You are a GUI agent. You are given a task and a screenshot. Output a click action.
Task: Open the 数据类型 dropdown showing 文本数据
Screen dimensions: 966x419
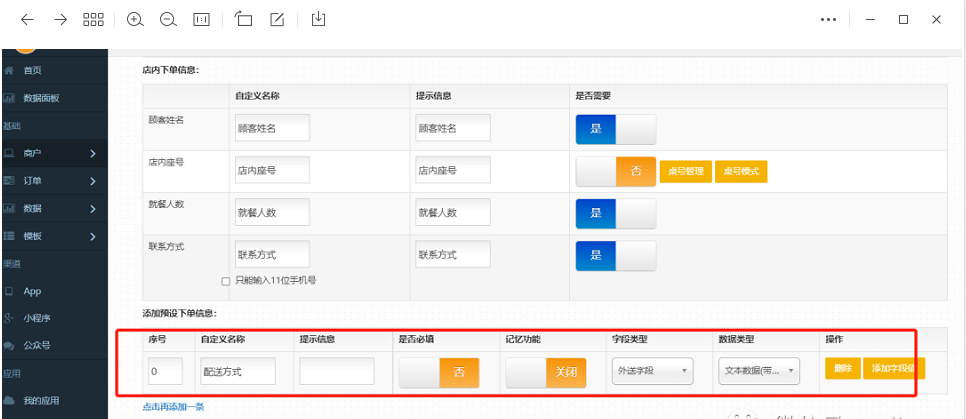[759, 371]
